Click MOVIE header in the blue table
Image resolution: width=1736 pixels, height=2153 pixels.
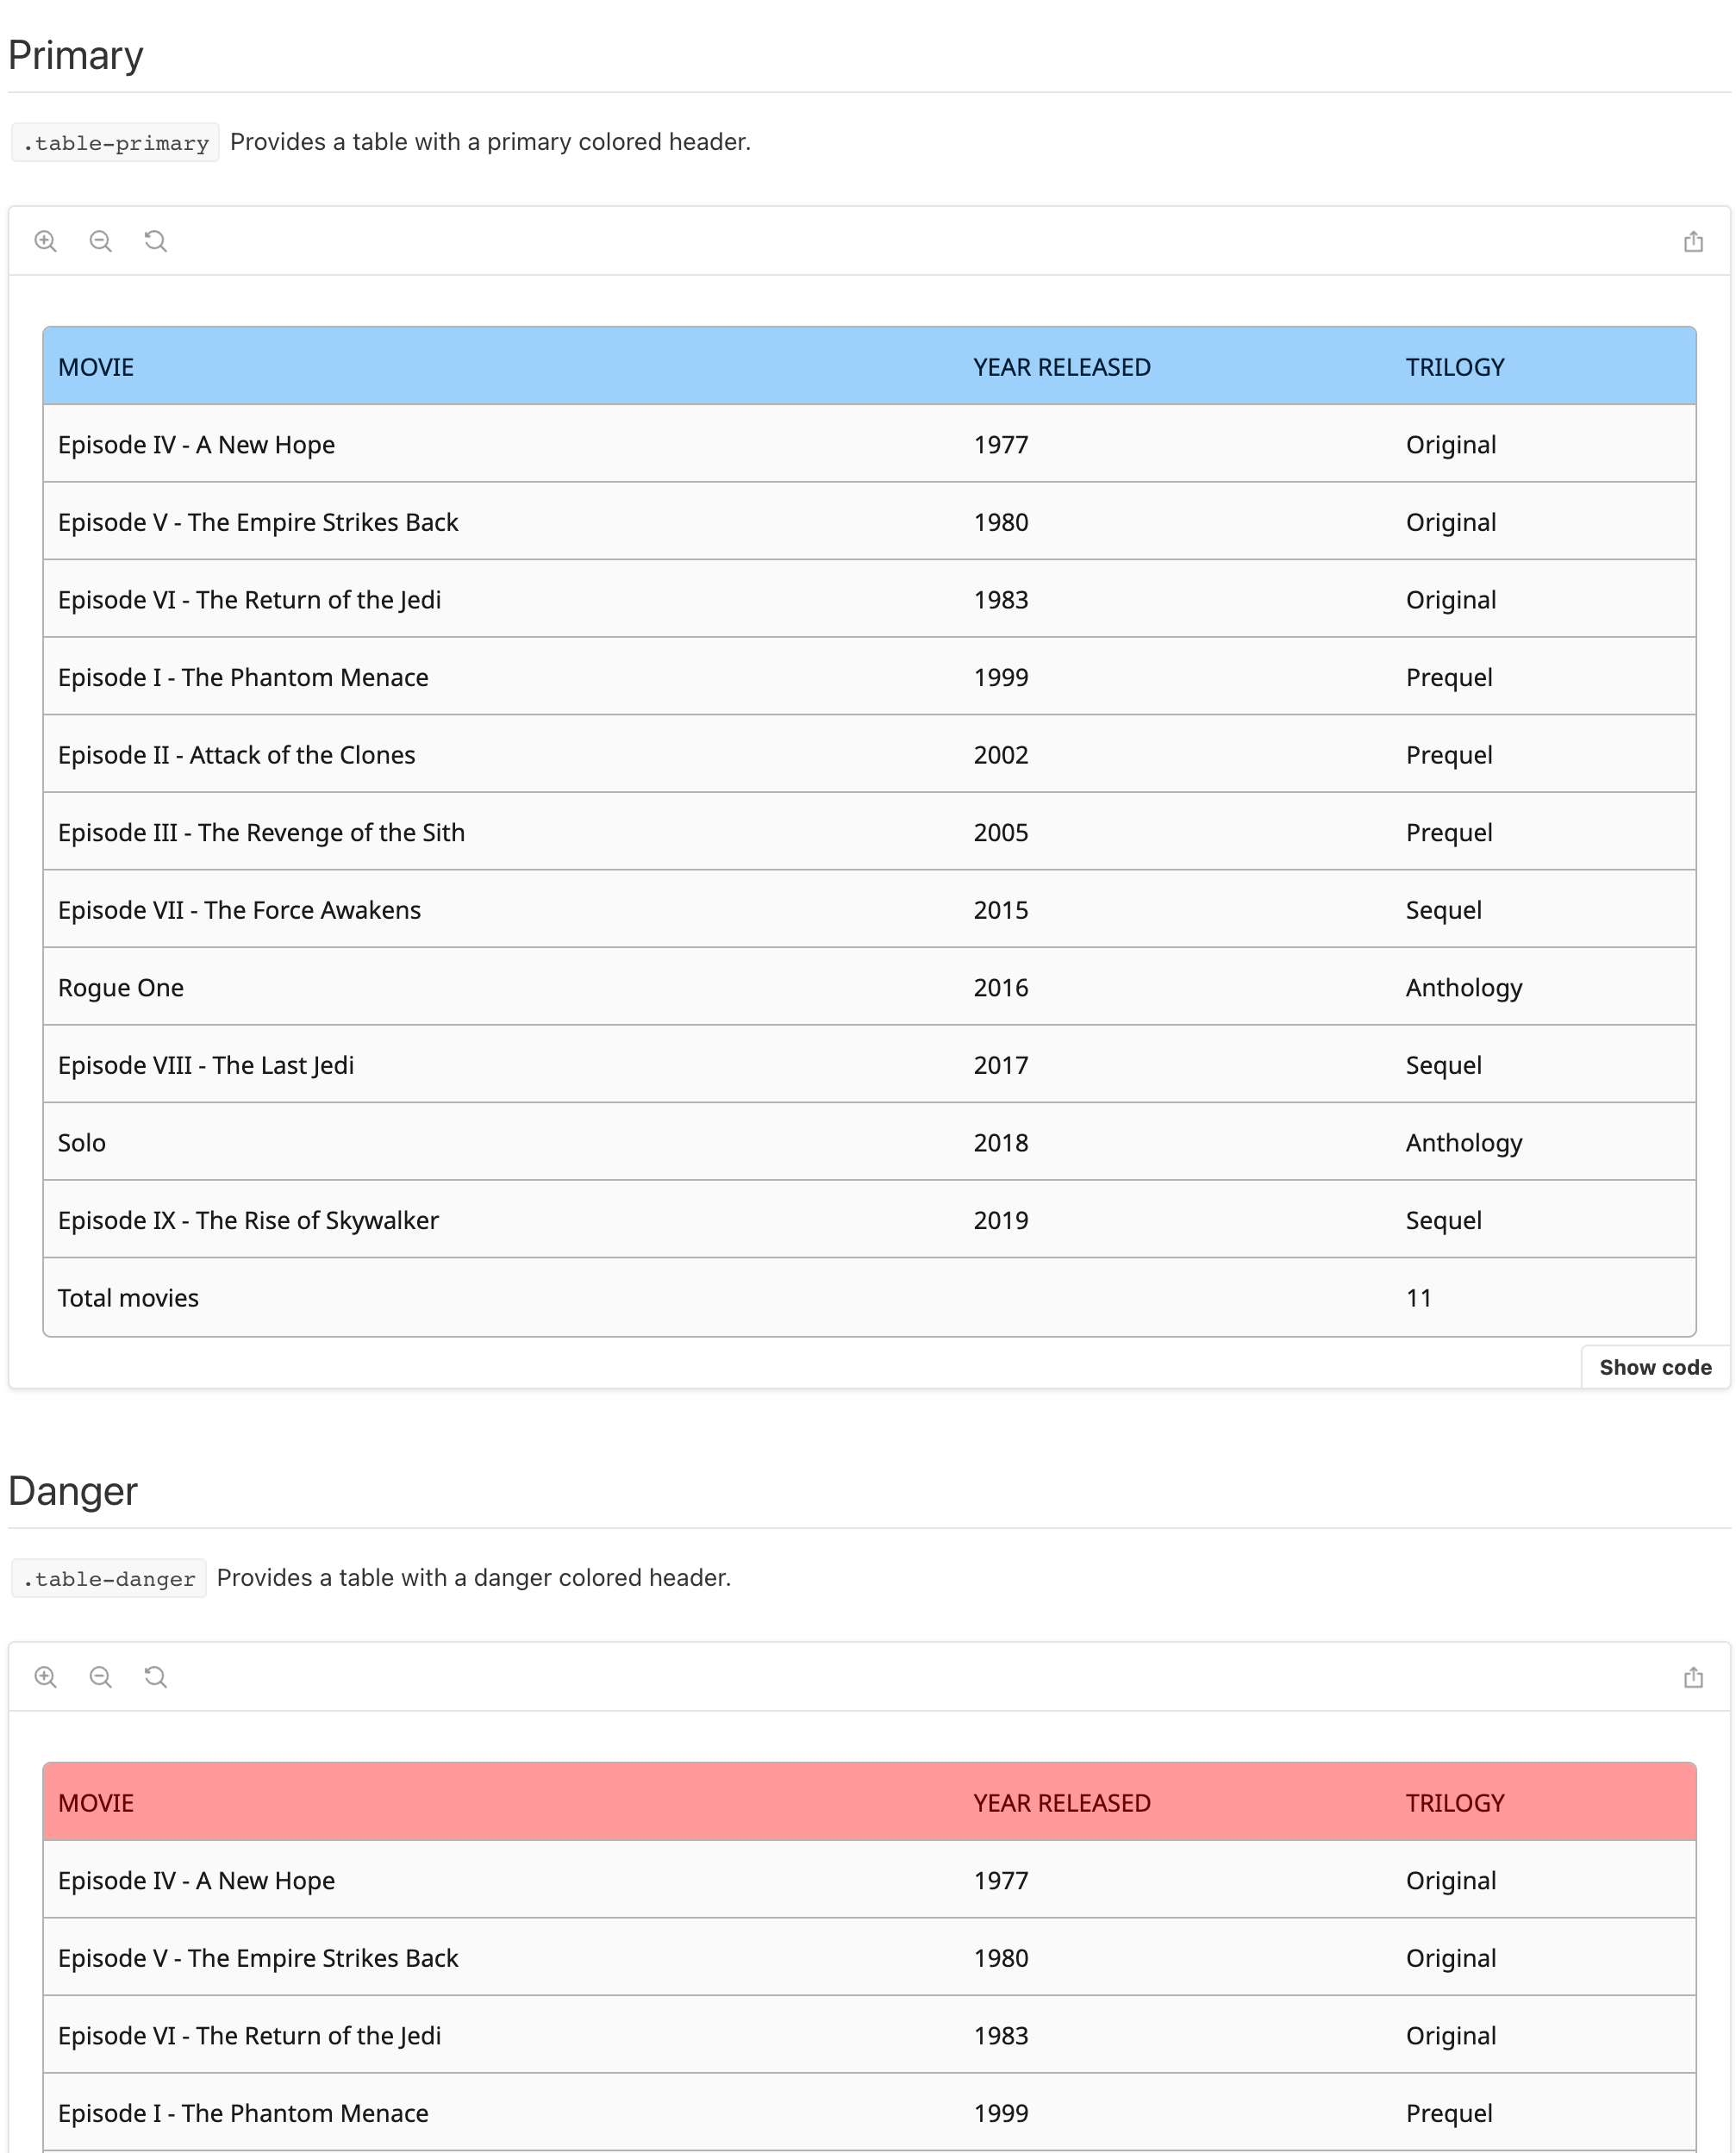(96, 367)
